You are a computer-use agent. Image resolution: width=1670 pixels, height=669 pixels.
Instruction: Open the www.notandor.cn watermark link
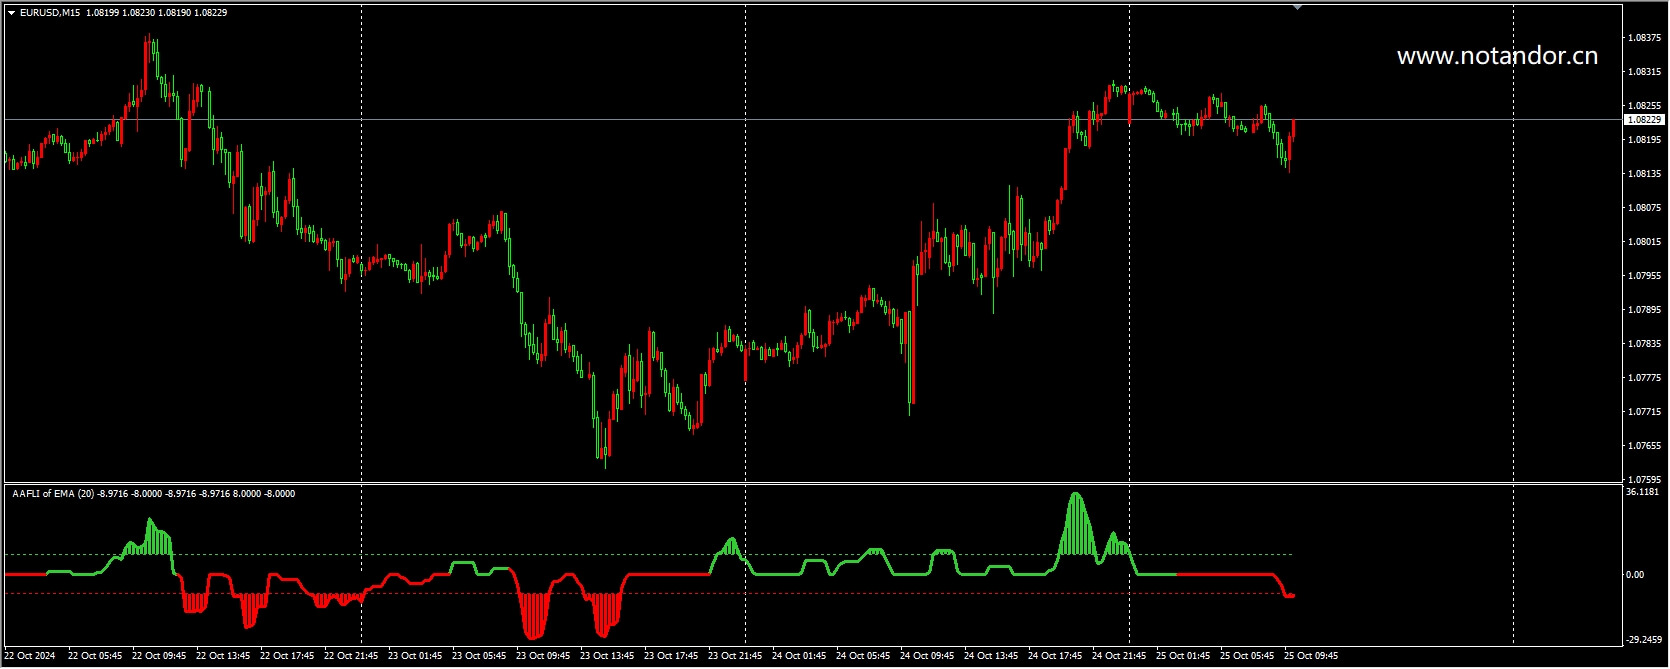pyautogui.click(x=1496, y=56)
